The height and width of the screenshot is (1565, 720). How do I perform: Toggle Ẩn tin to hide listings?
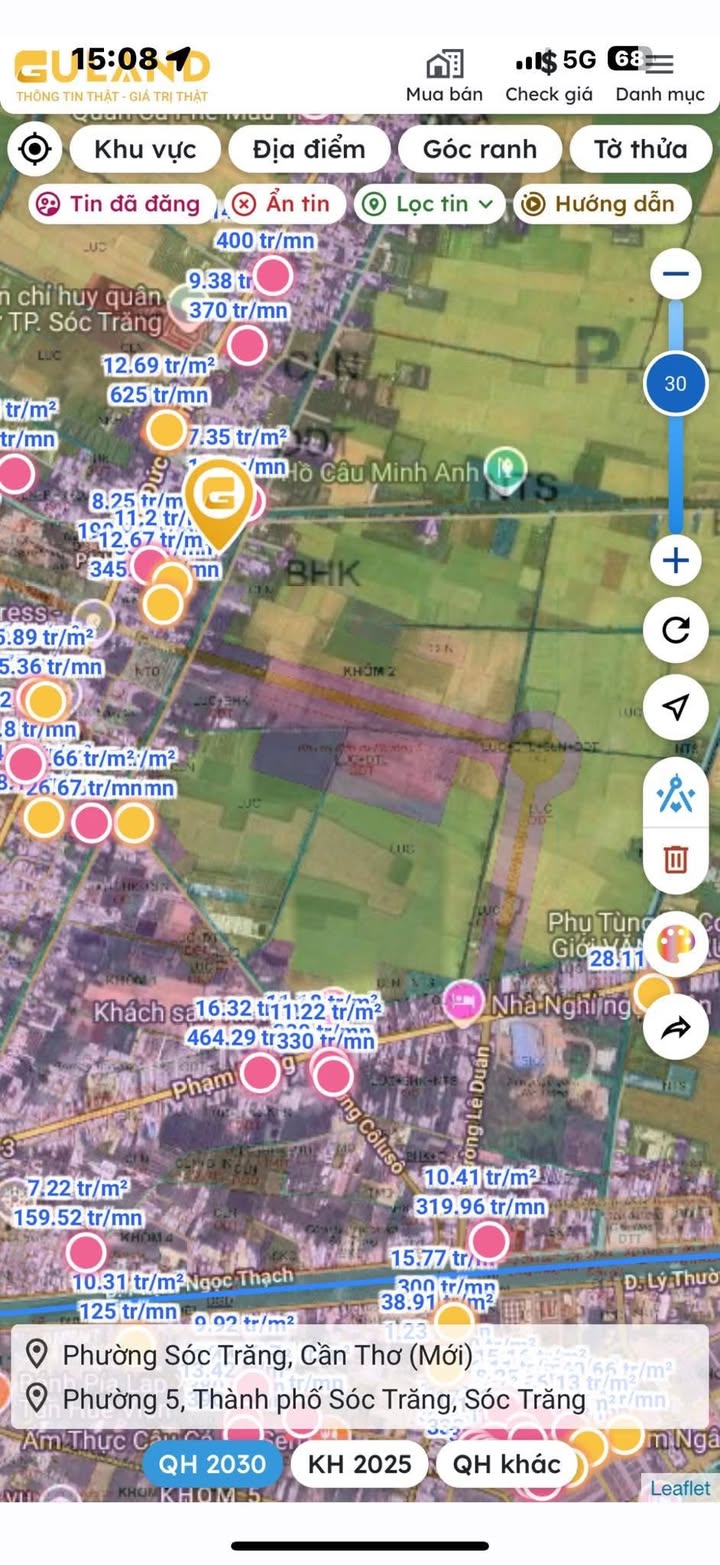pos(285,204)
